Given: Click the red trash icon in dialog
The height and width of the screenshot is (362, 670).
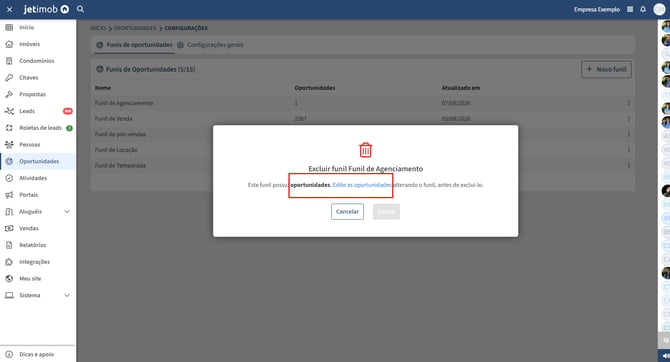Looking at the screenshot, I should click(365, 150).
